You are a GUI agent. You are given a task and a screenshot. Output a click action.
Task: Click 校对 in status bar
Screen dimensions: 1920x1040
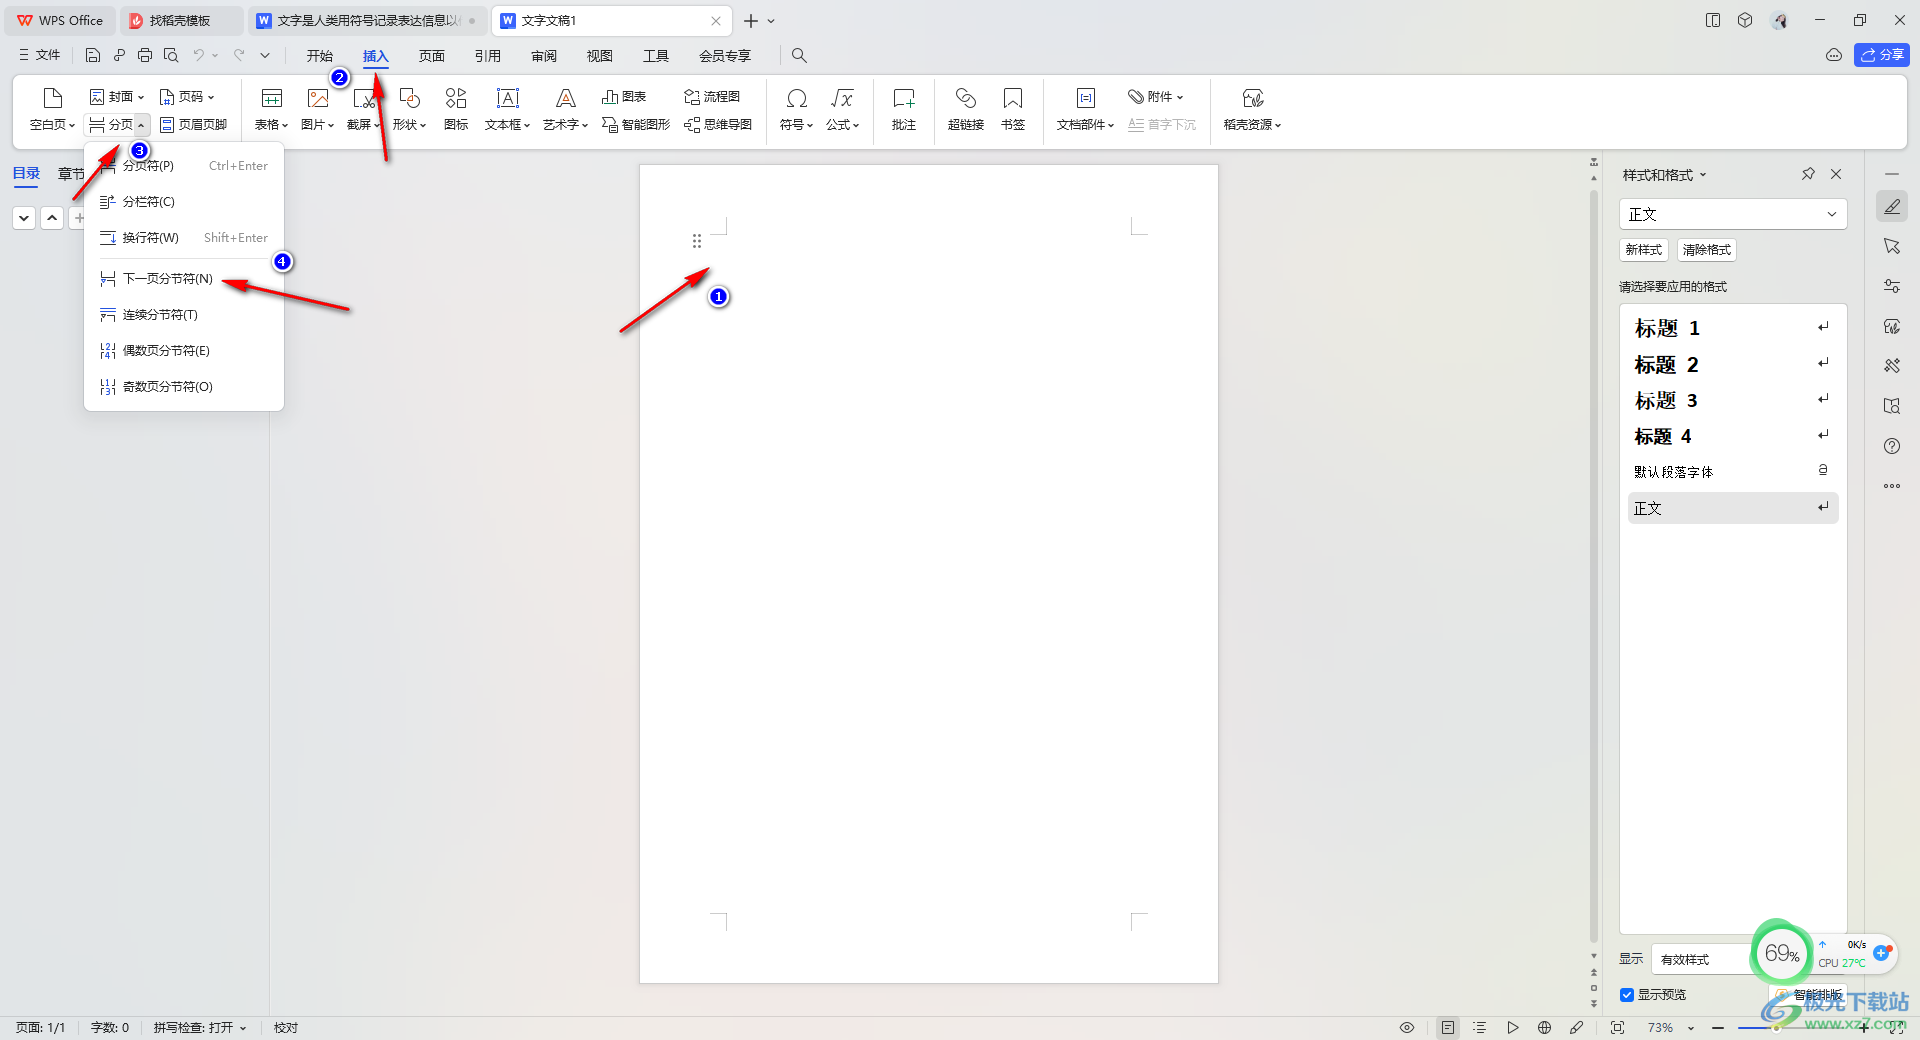pos(286,1028)
